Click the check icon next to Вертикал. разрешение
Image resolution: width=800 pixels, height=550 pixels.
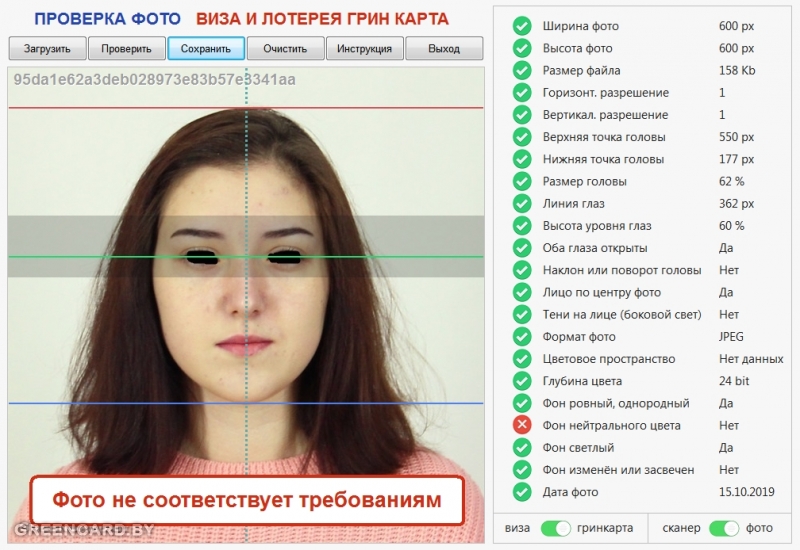point(522,115)
